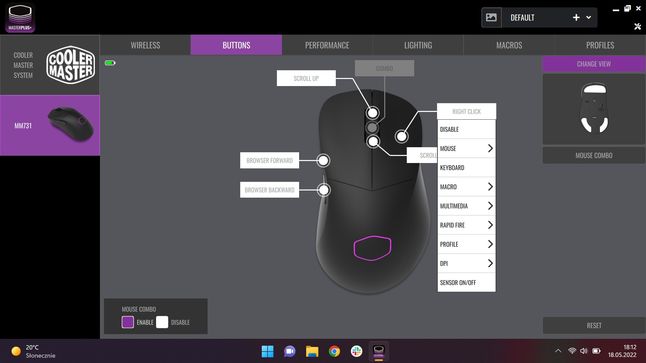Click the BROWSER FORWARD assignment label
The height and width of the screenshot is (363, 646).
[x=269, y=160]
